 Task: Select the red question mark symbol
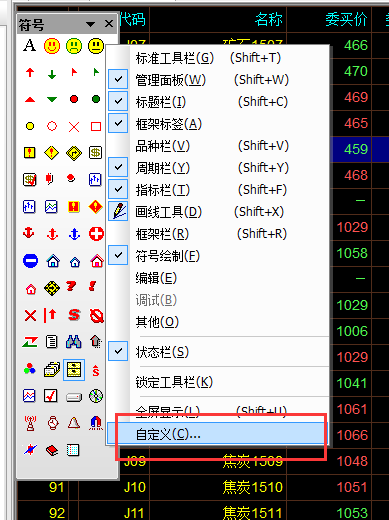[71, 286]
